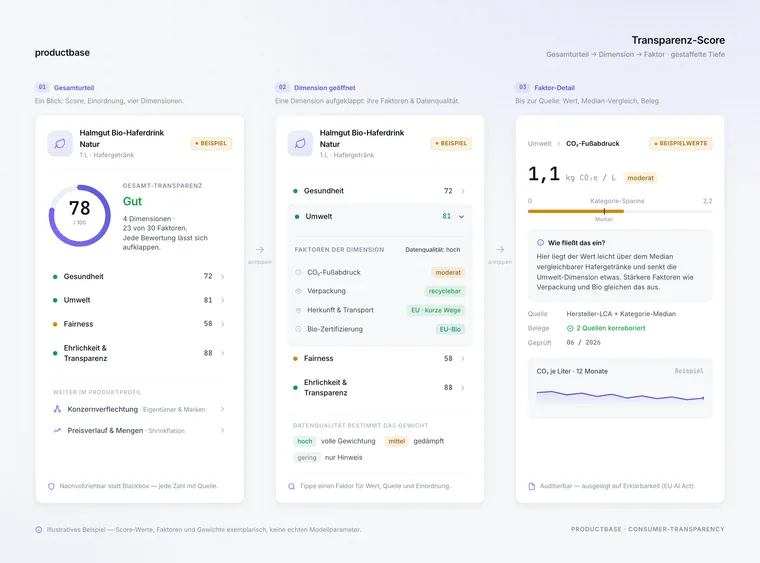Click the productbase logo
The width and height of the screenshot is (760, 563).
[62, 52]
